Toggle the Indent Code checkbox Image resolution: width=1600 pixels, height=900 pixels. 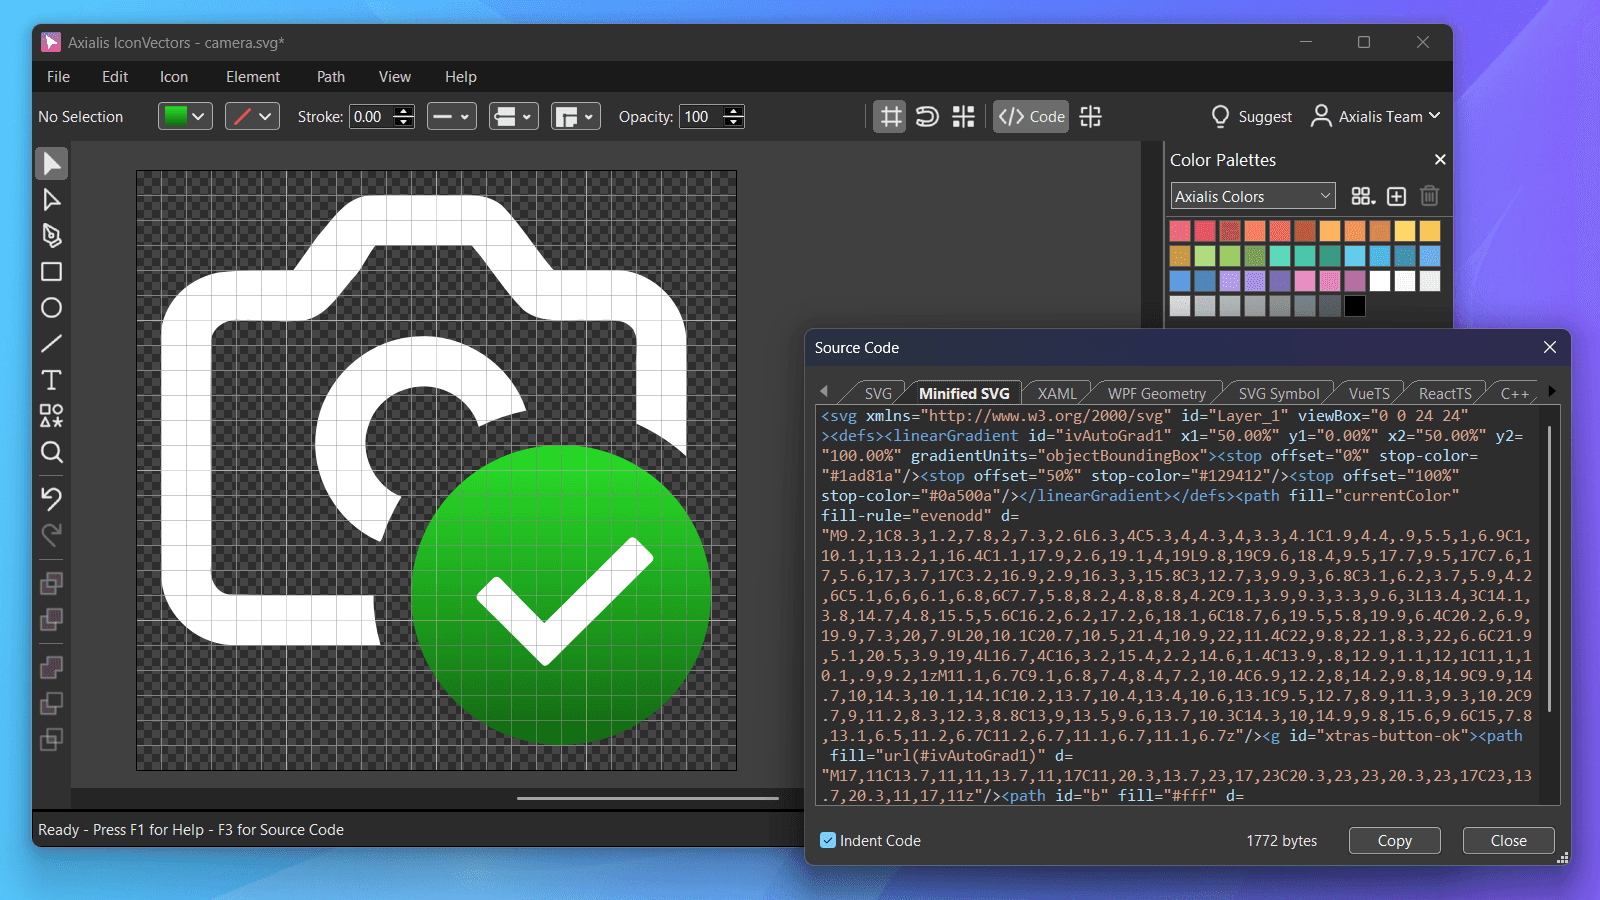pos(828,840)
